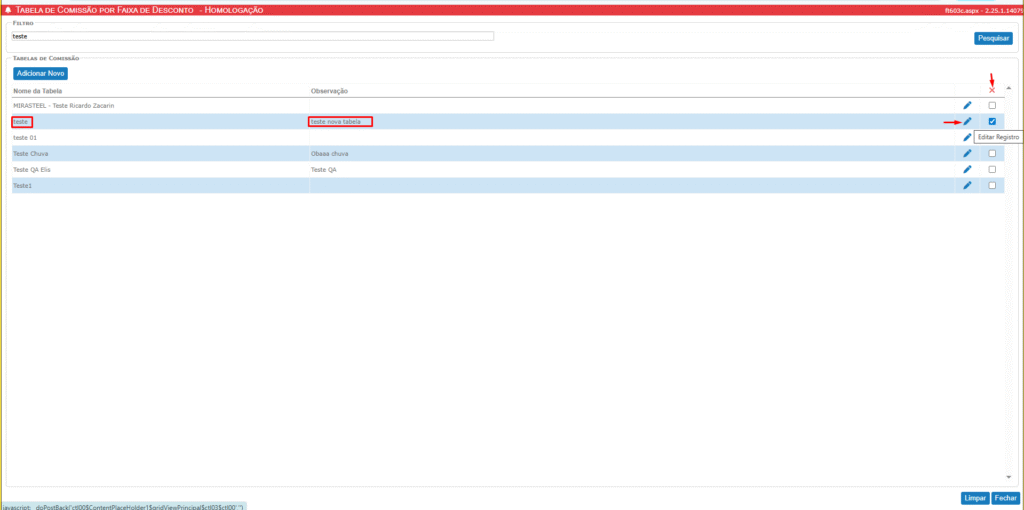Click edit pencil on Teste1 row
1024x510 pixels.
click(x=967, y=185)
